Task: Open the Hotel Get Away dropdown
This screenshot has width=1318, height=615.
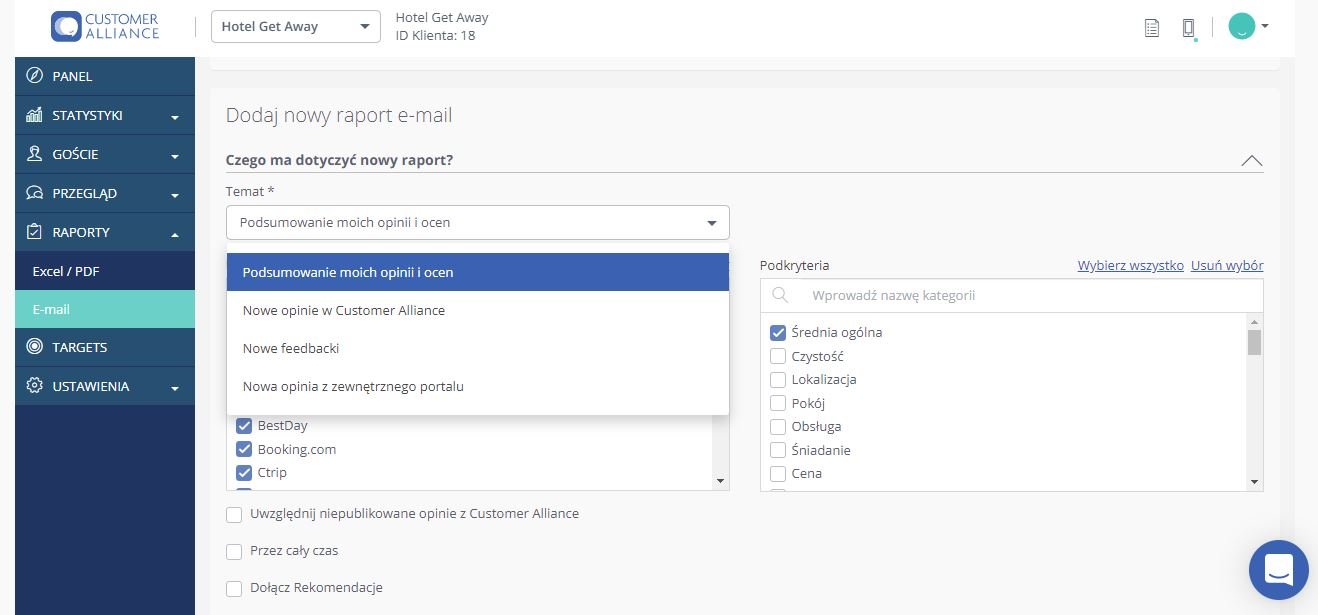Action: (296, 27)
